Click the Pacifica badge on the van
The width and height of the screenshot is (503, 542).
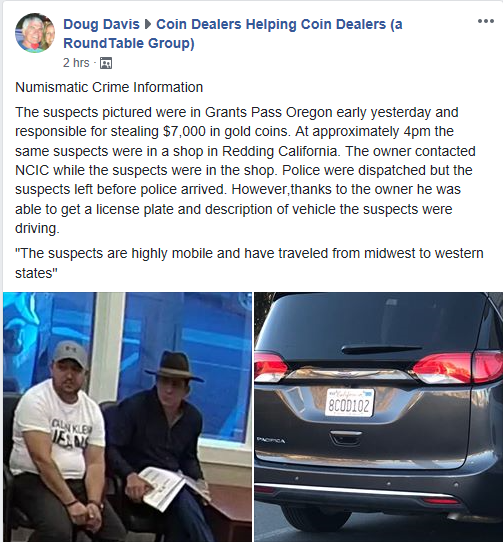pyautogui.click(x=271, y=440)
